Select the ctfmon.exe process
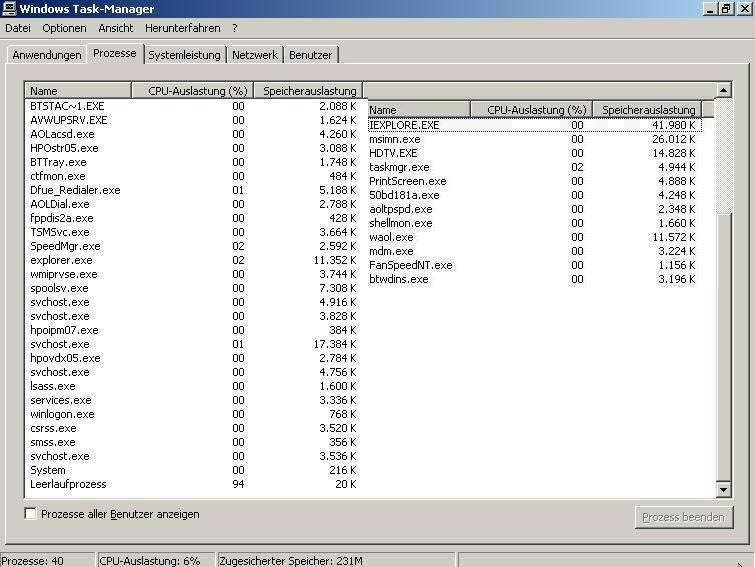Viewport: 755px width, 567px height. [x=193, y=176]
